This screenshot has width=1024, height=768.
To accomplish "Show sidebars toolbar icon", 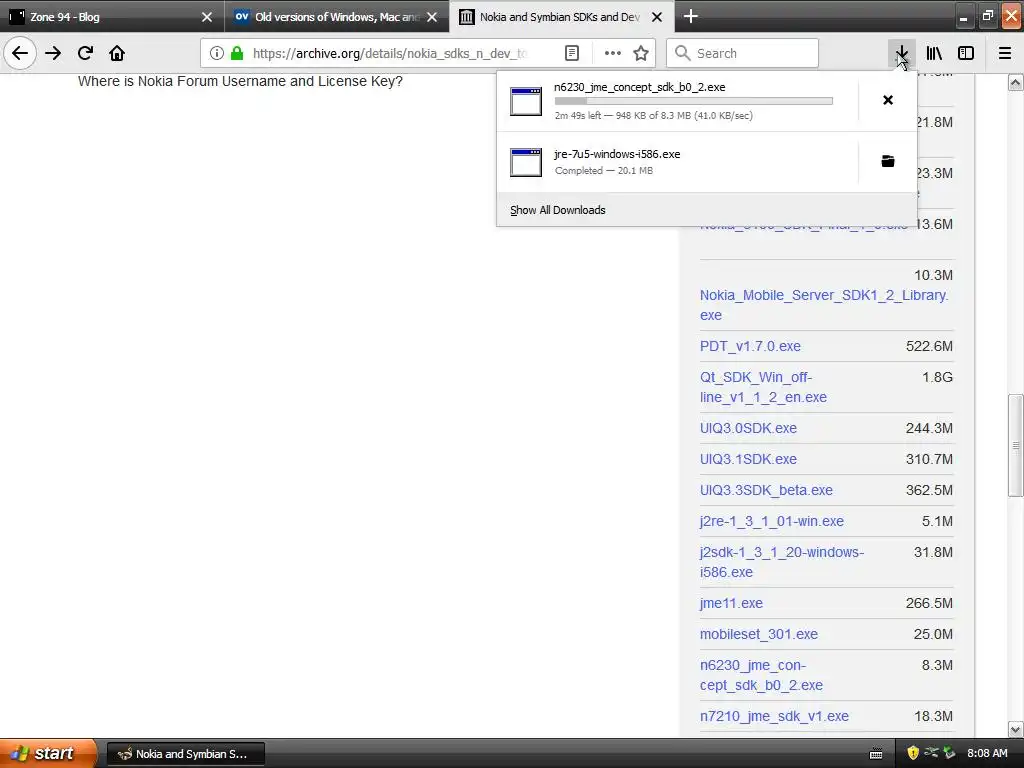I will pos(966,53).
